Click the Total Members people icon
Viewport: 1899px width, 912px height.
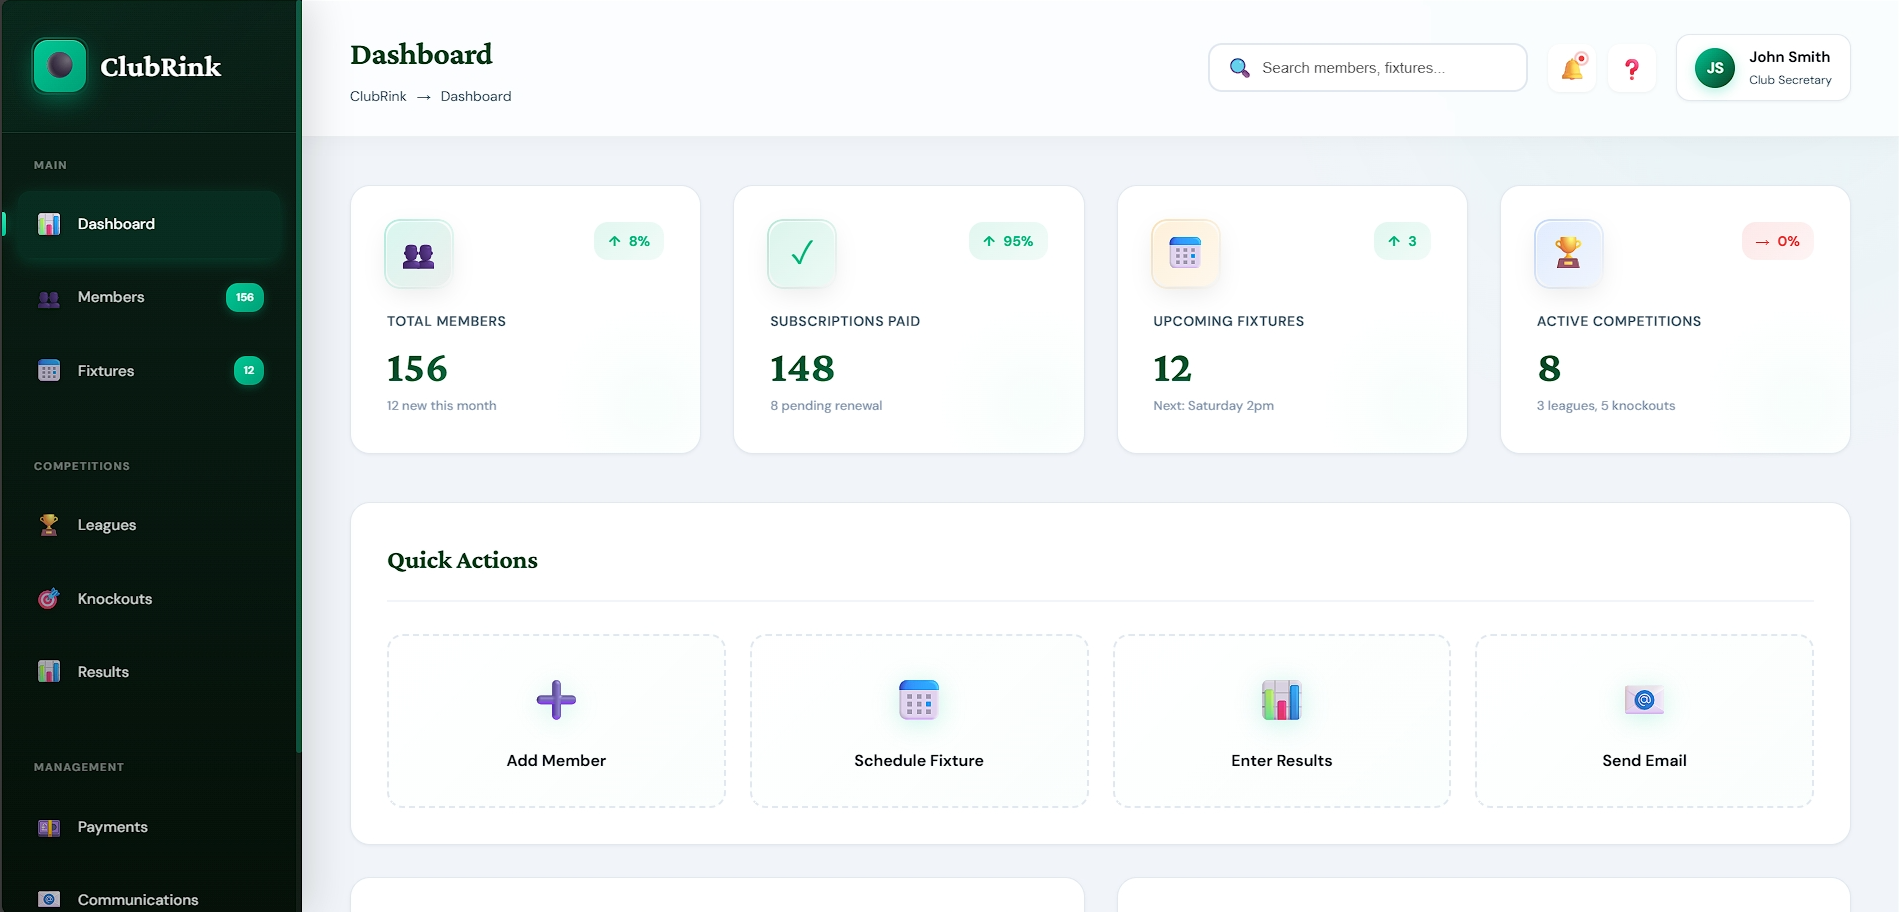(x=418, y=254)
